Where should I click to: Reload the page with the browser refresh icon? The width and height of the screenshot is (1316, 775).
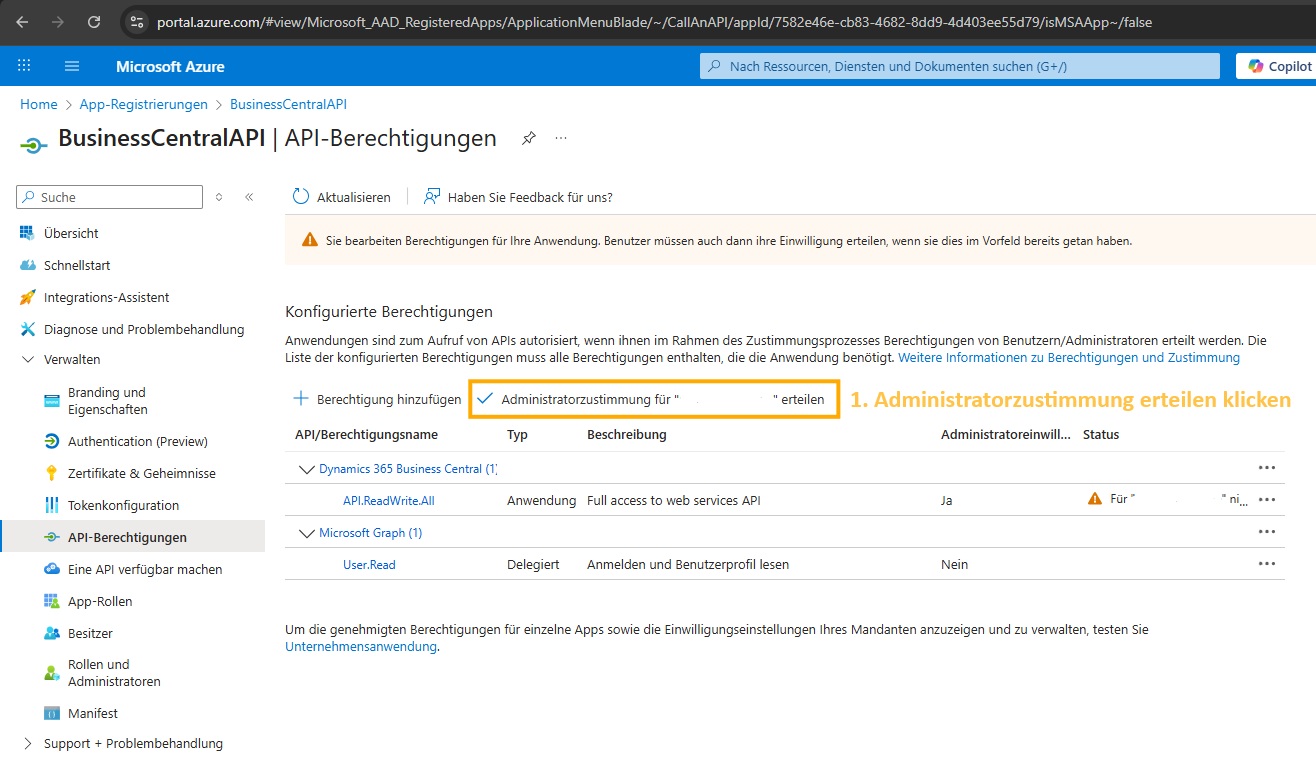click(94, 21)
